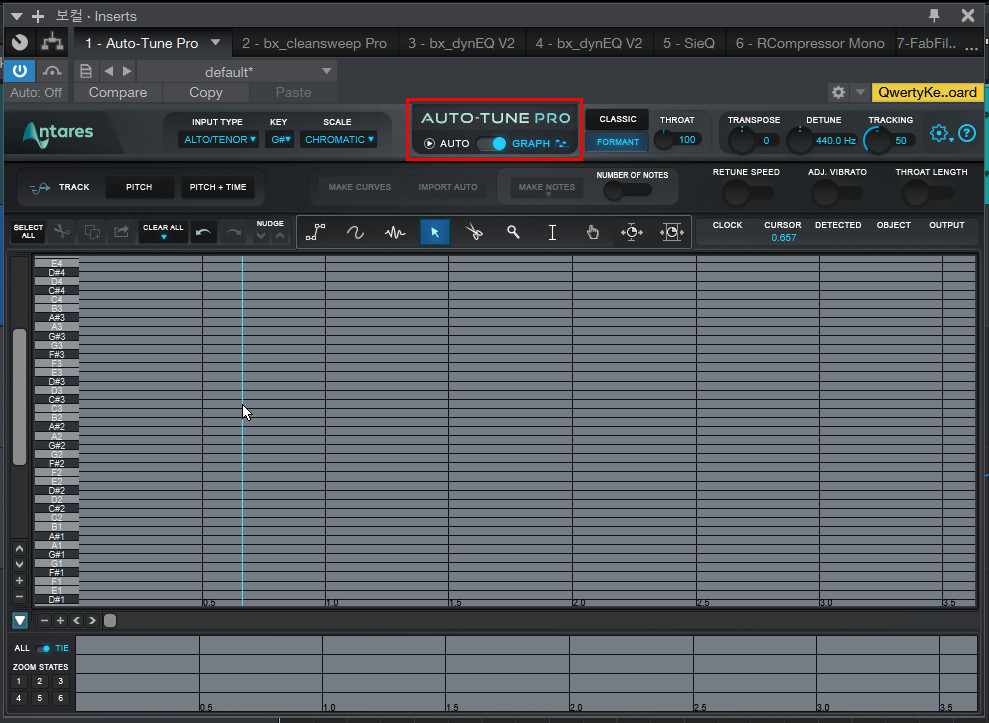Click the auto scroll target icon
Viewport: 989px width, 723px height.
tap(632, 233)
